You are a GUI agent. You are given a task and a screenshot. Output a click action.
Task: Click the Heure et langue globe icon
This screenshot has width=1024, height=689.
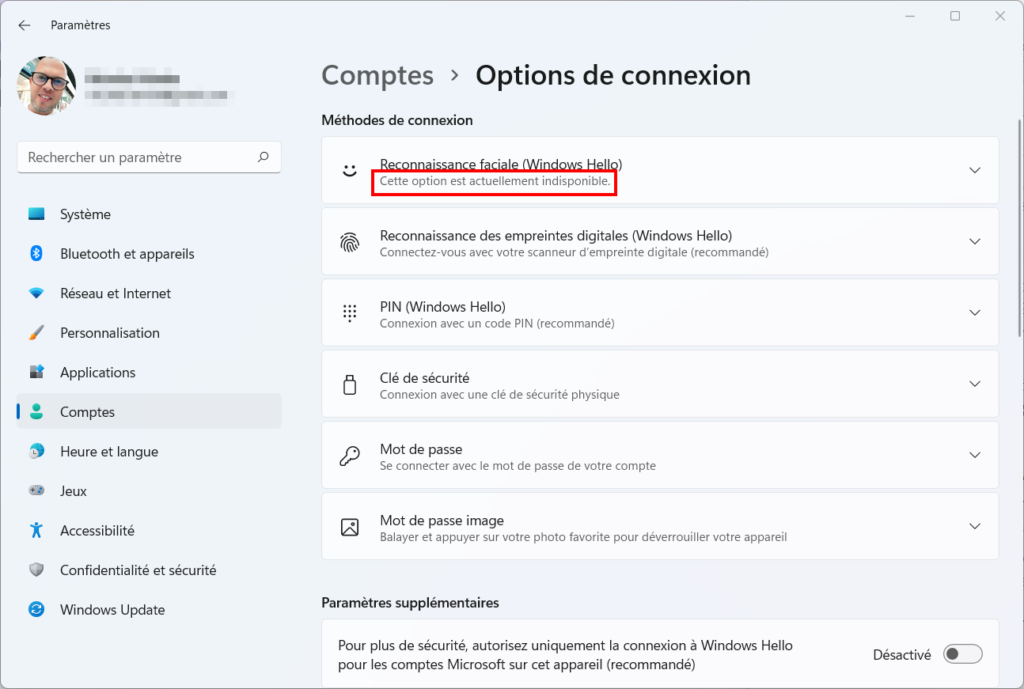tap(37, 451)
